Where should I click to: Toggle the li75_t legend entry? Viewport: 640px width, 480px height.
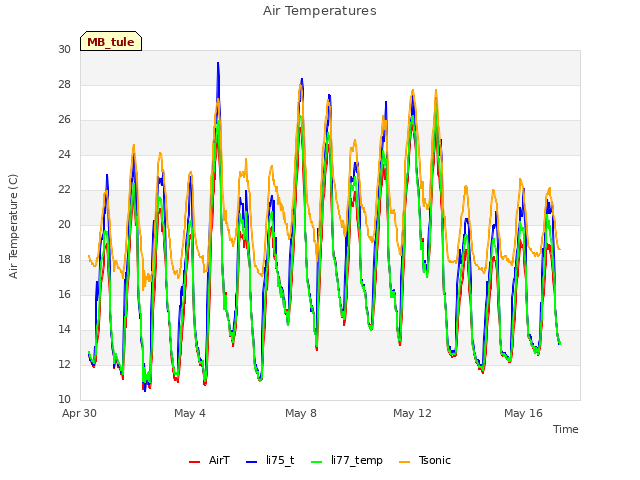pyautogui.click(x=270, y=460)
